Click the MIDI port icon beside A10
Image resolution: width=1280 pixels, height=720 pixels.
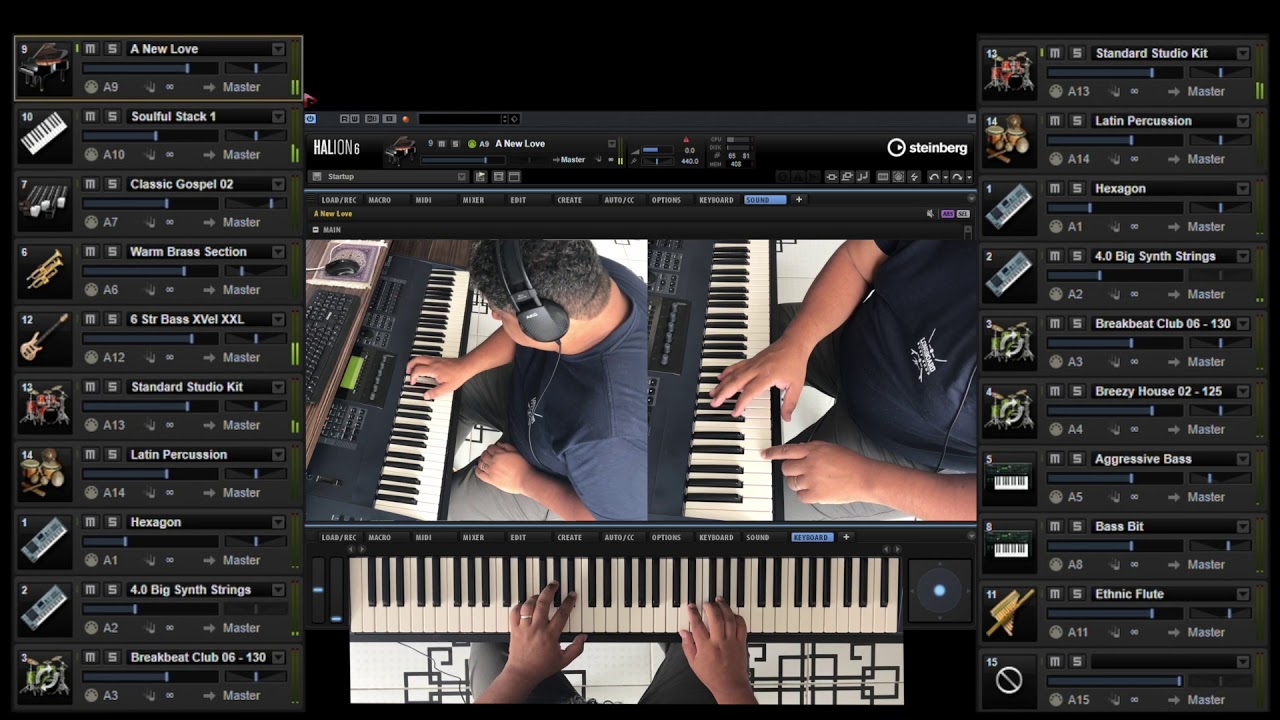click(x=91, y=155)
